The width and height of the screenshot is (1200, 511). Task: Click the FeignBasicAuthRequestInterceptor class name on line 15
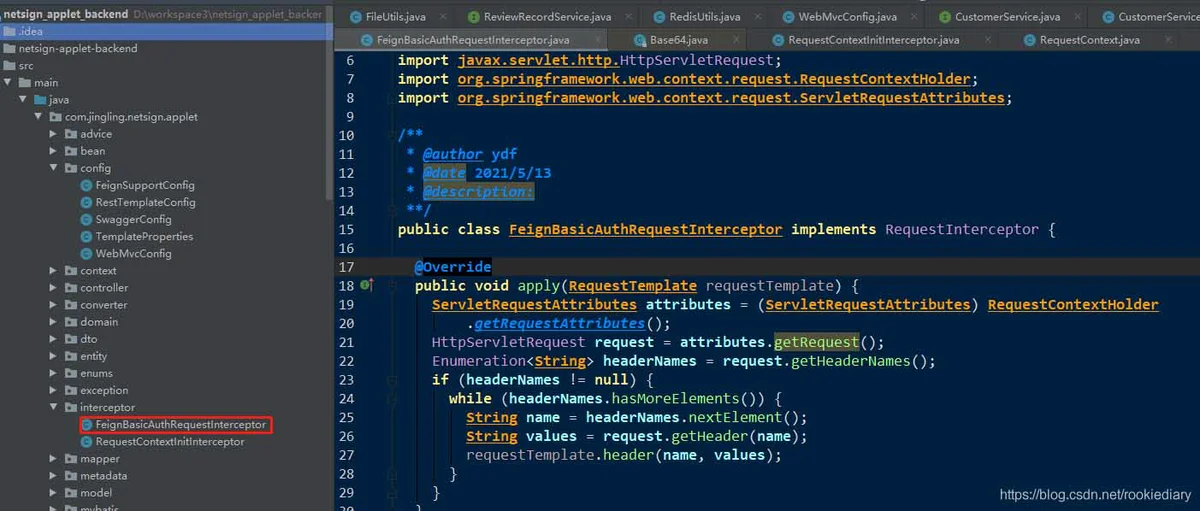645,229
